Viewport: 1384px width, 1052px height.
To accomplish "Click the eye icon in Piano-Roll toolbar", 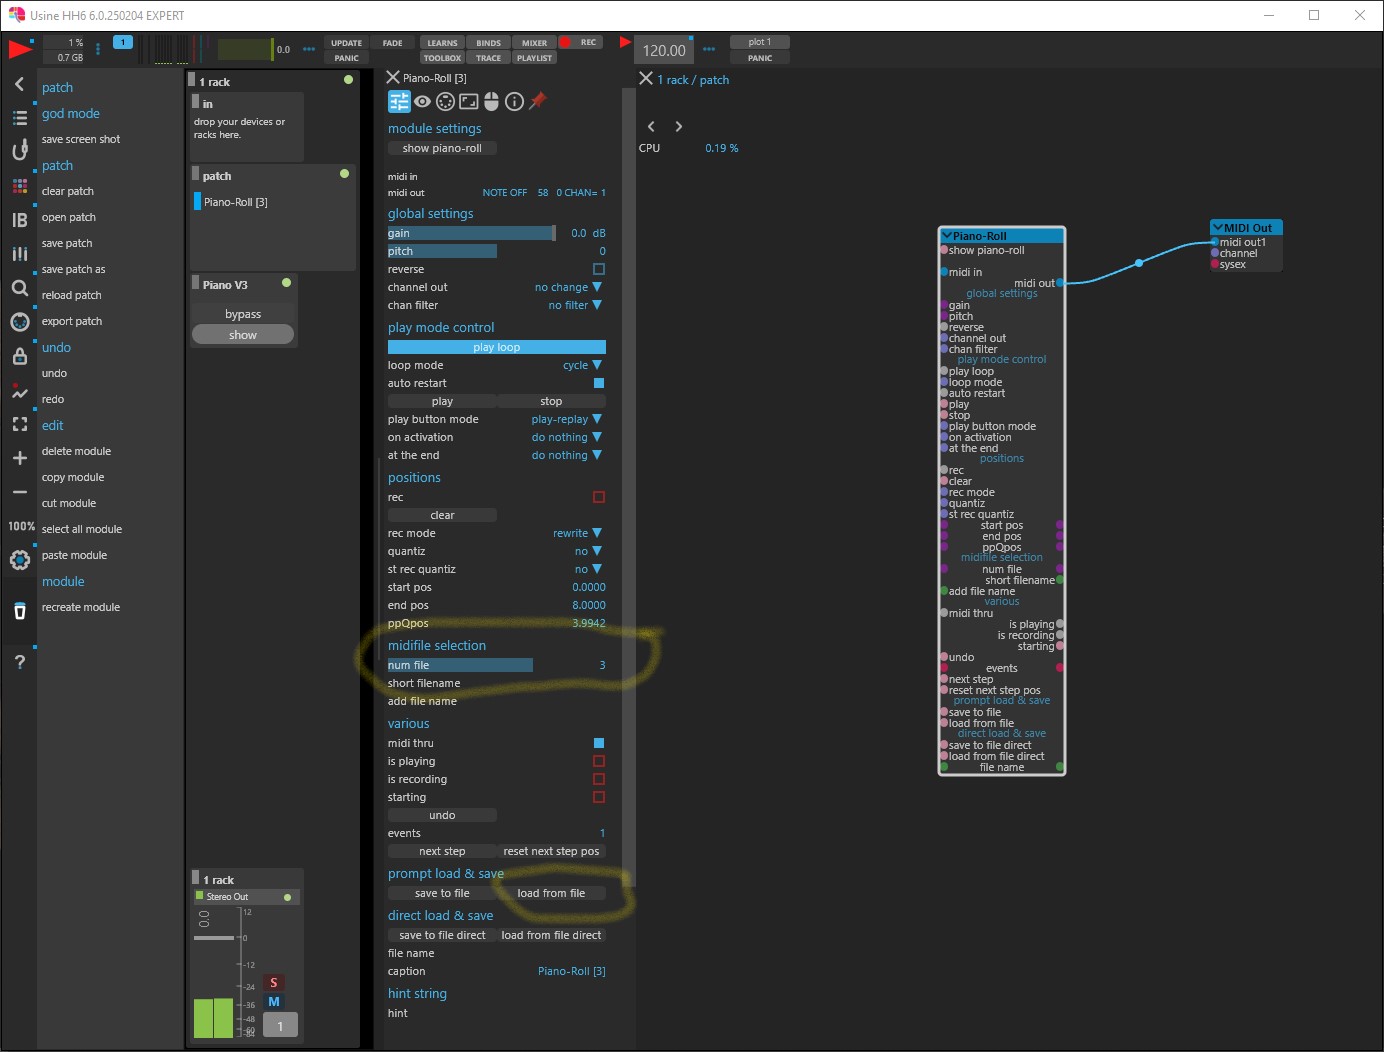I will pos(422,101).
